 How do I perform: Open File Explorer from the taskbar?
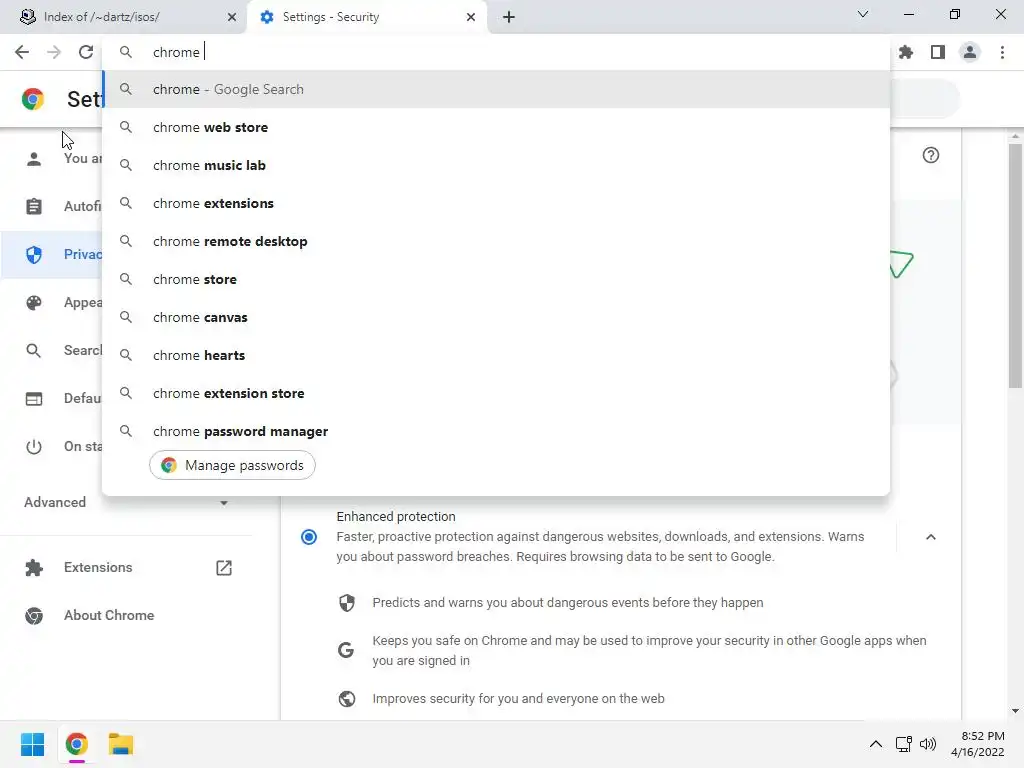pos(121,744)
